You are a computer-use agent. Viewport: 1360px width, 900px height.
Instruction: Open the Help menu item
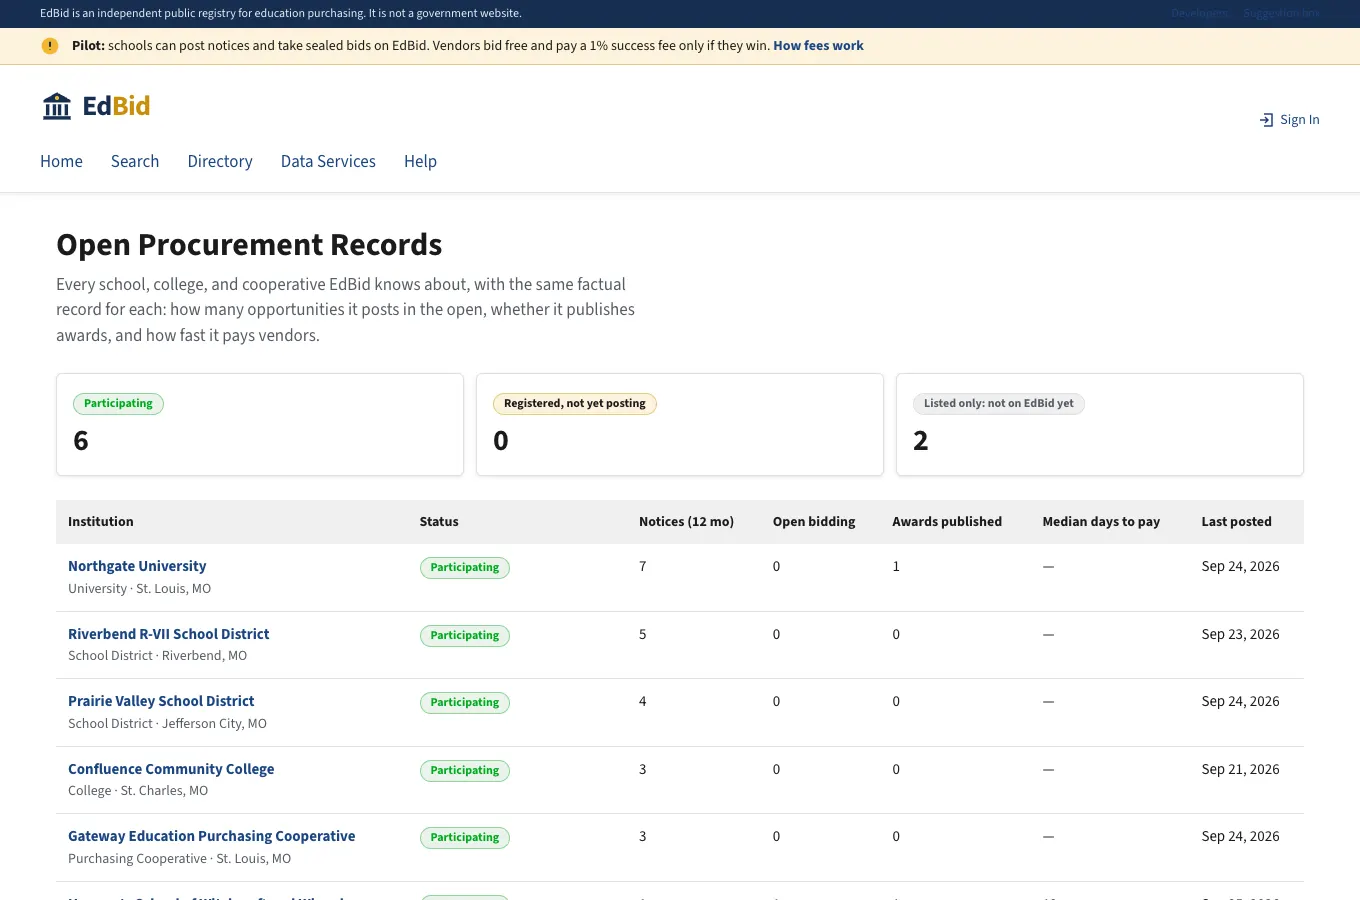(420, 161)
